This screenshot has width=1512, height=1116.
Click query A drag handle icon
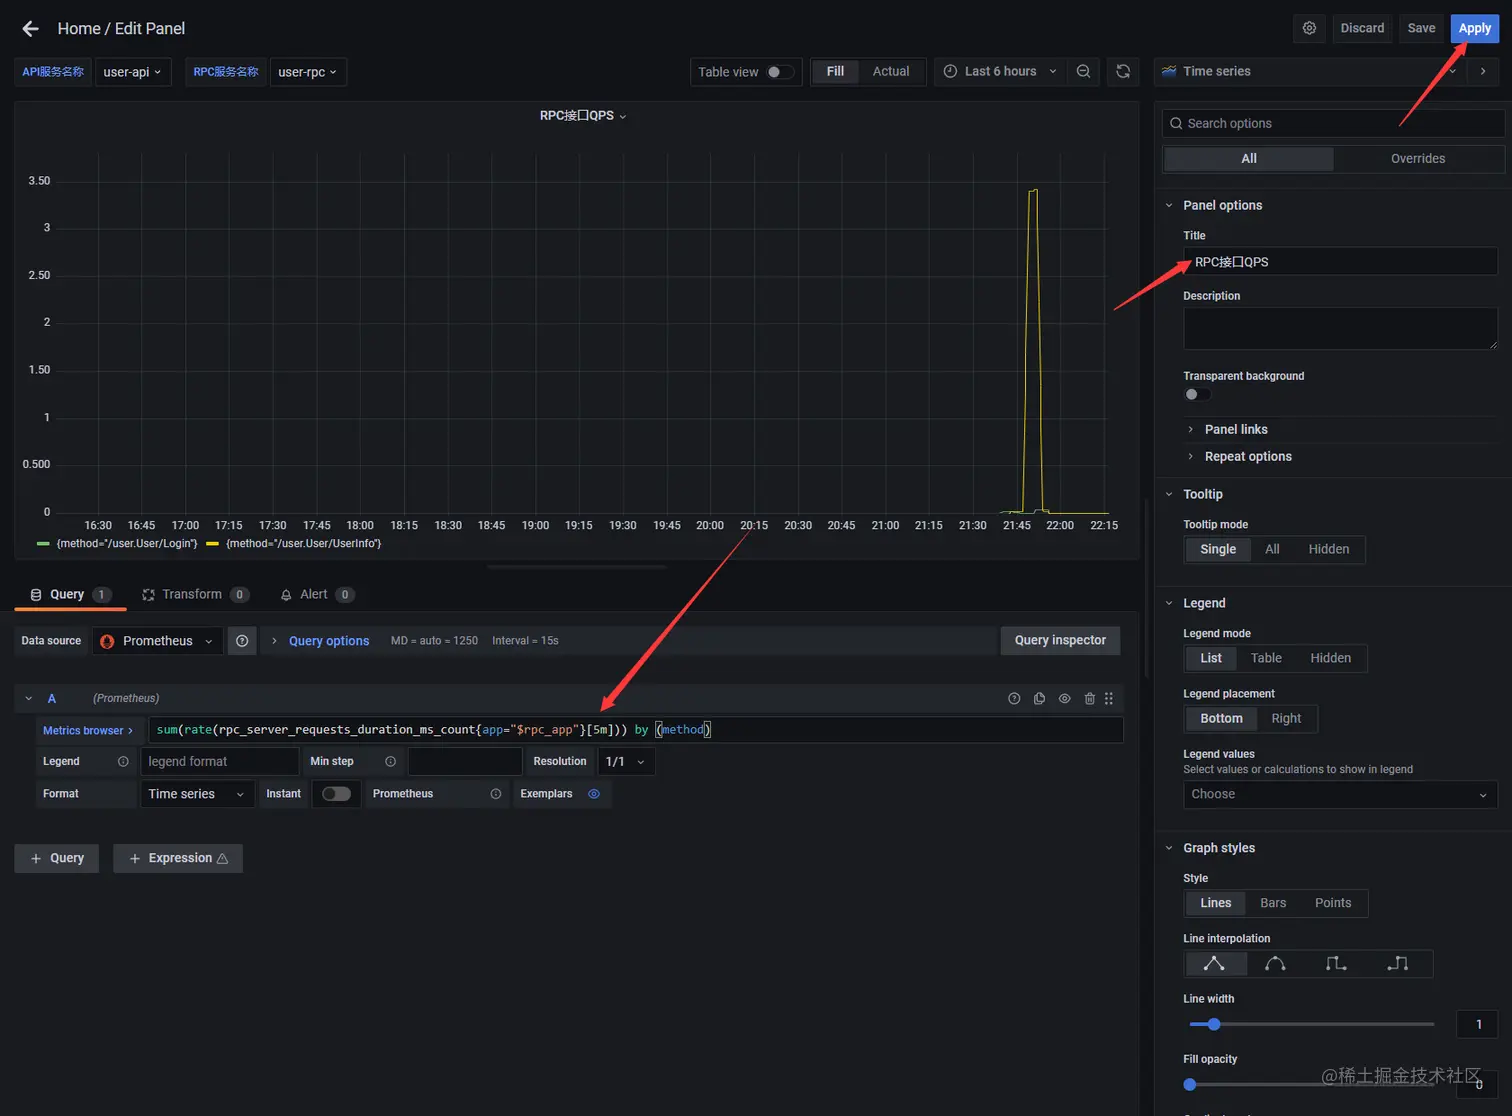coord(1109,698)
